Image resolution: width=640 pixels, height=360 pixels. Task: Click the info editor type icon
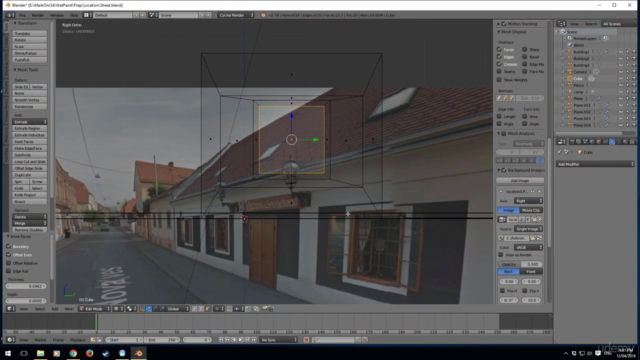point(10,15)
